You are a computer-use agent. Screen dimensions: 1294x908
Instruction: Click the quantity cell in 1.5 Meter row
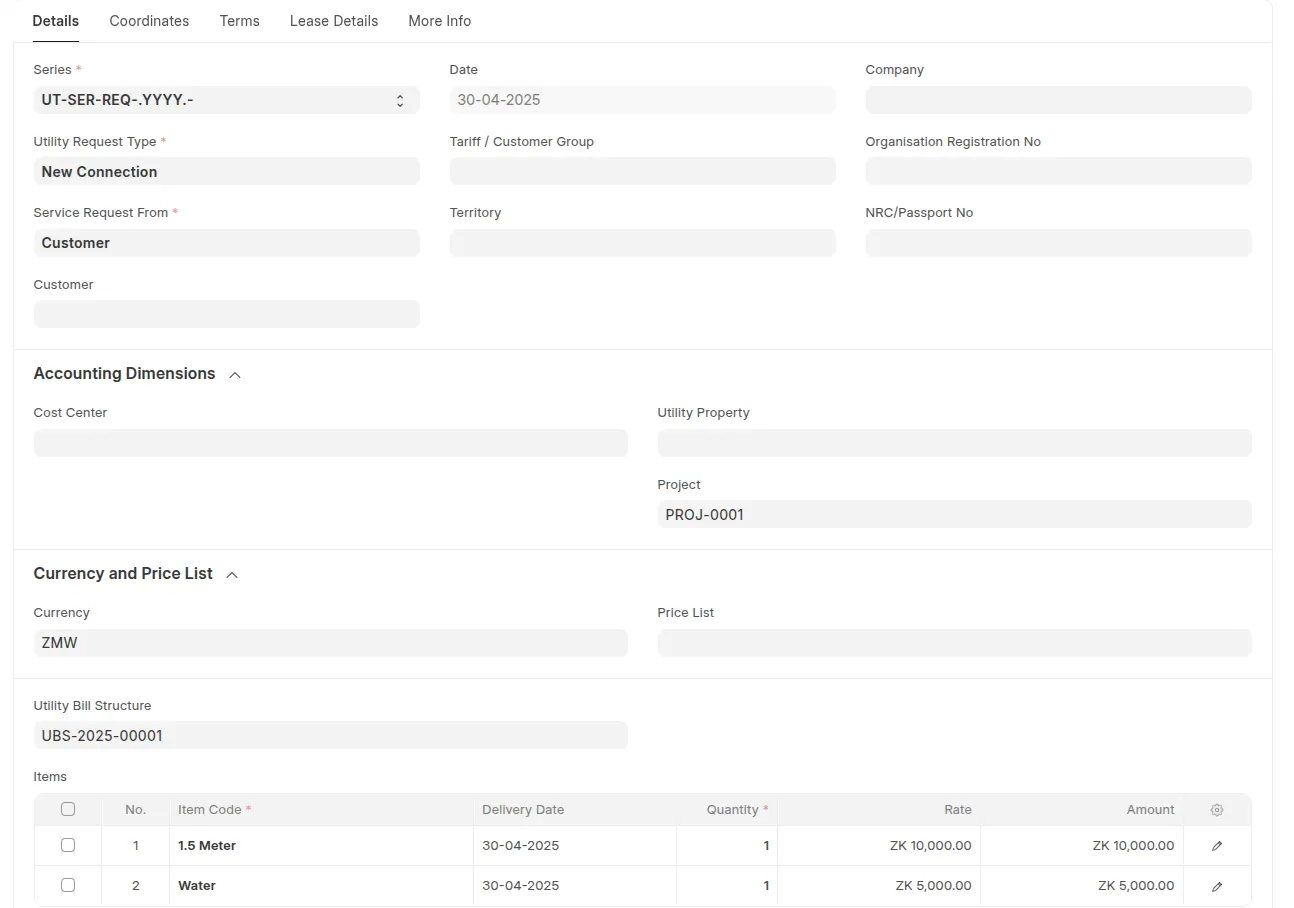727,846
